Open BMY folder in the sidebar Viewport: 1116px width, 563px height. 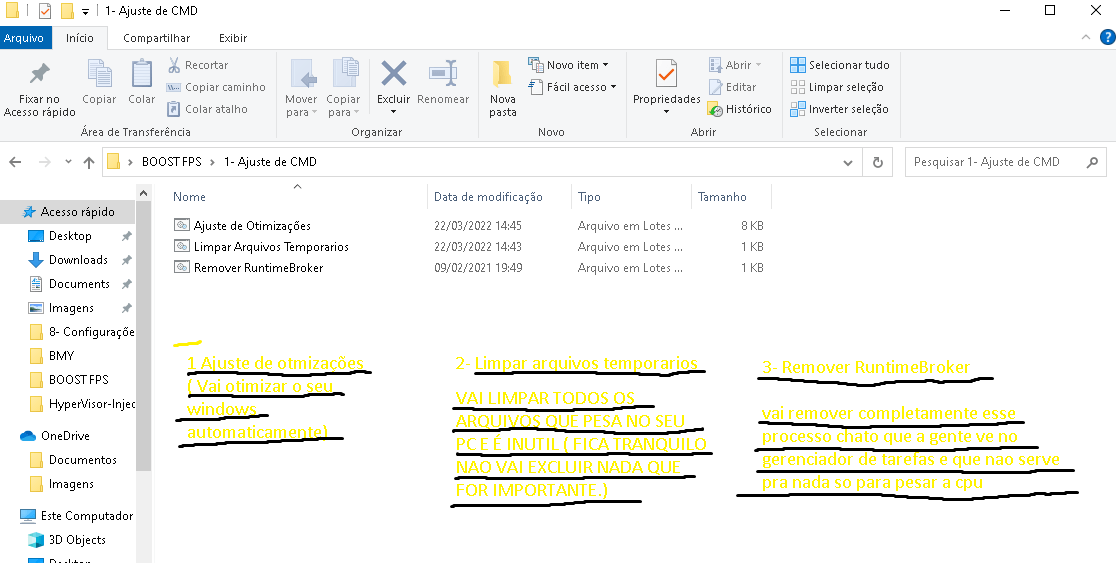[x=61, y=355]
